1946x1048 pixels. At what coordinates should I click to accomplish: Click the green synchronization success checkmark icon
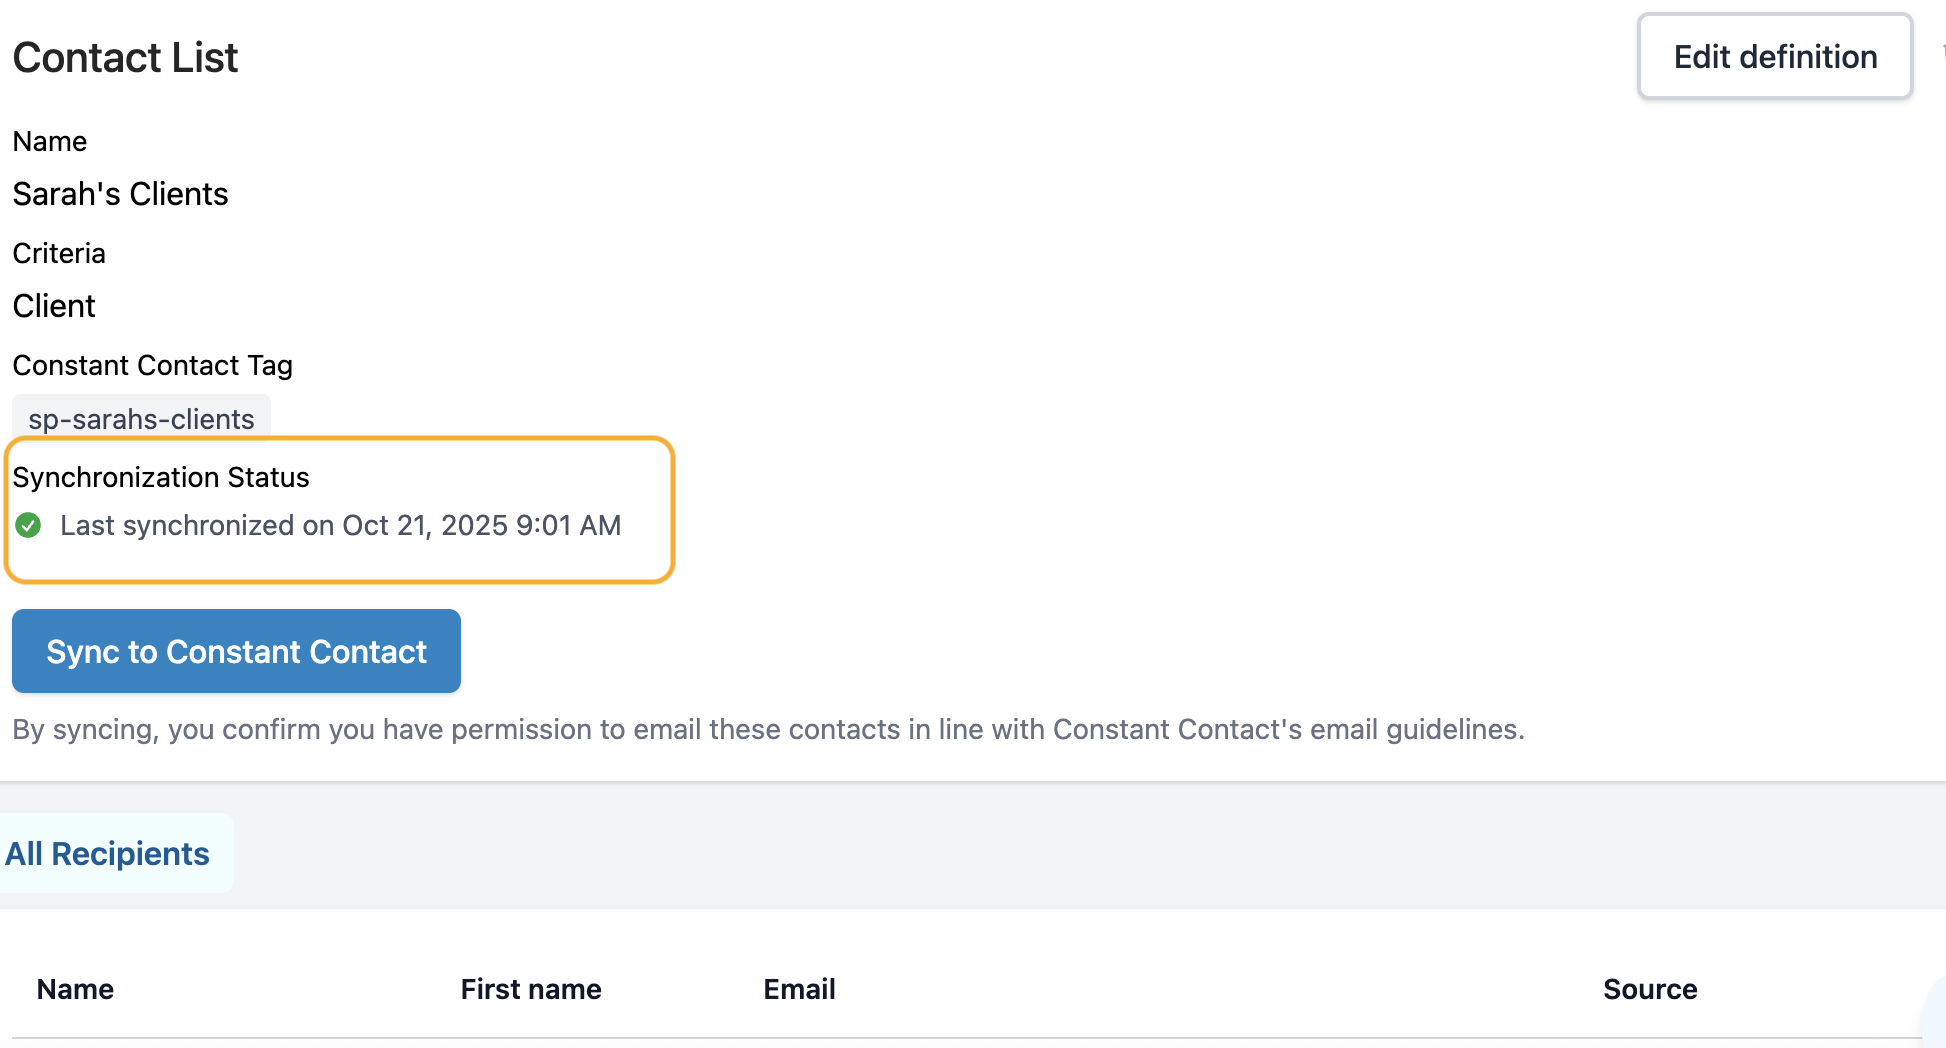28,525
